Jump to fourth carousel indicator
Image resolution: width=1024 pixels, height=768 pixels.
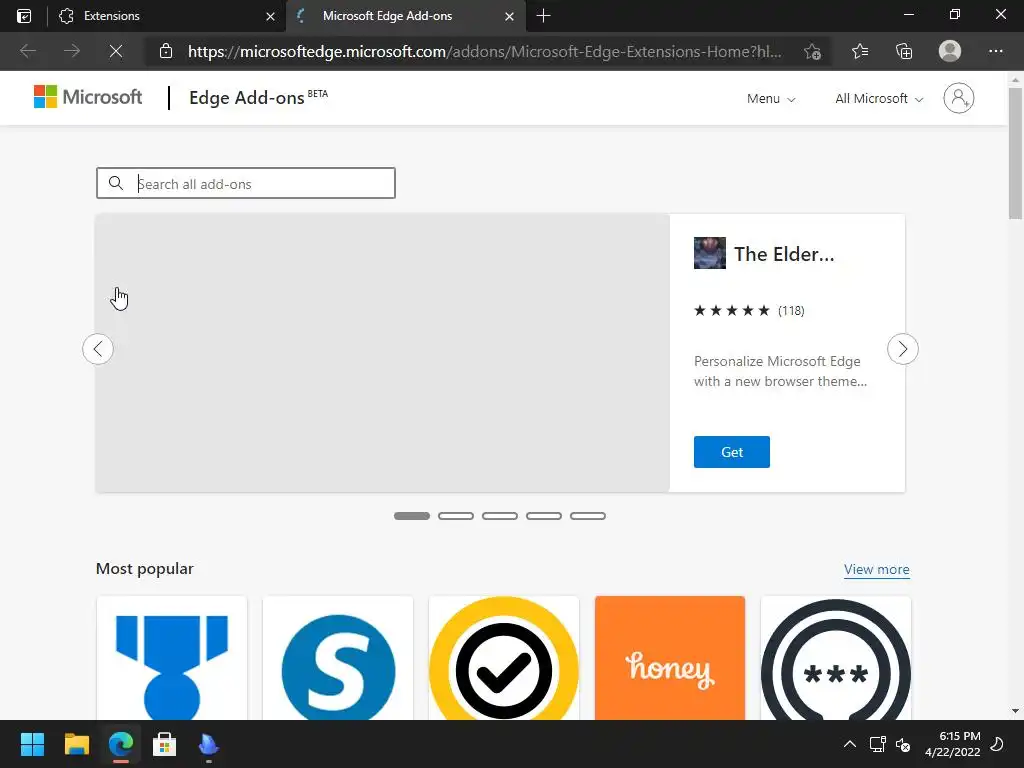pyautogui.click(x=544, y=516)
